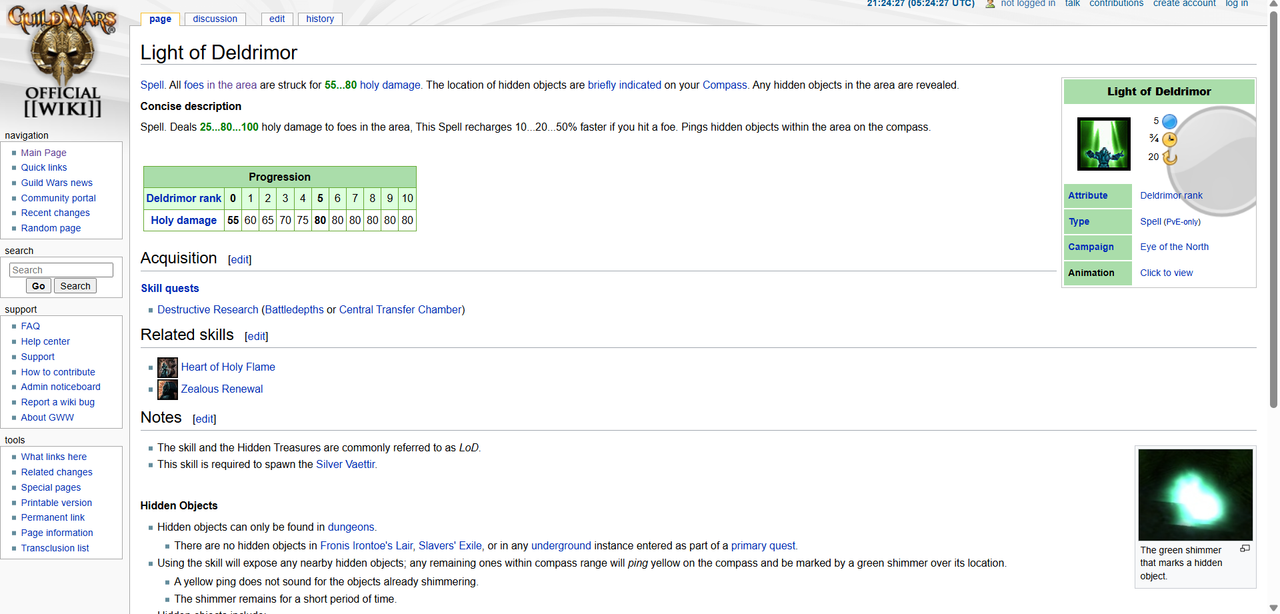Open the Battledepths link
This screenshot has width=1280, height=614.
tap(295, 310)
